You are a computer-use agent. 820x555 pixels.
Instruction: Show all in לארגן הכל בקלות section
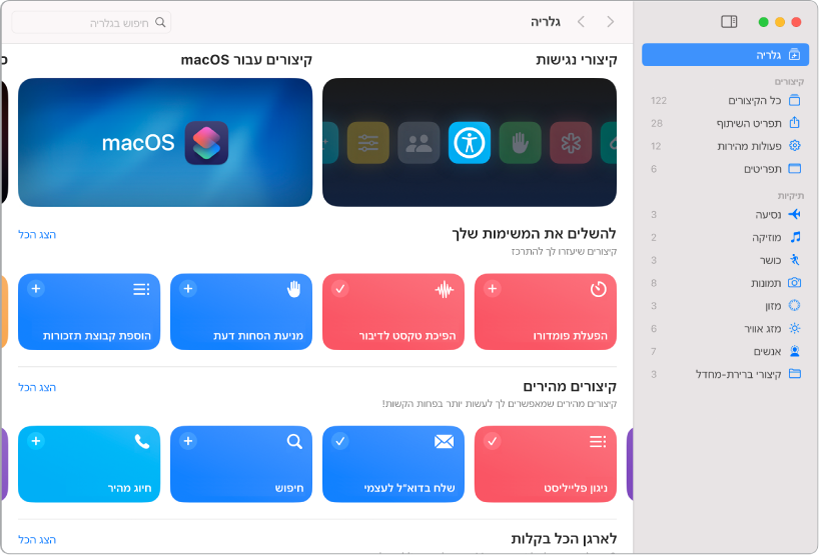coord(37,539)
